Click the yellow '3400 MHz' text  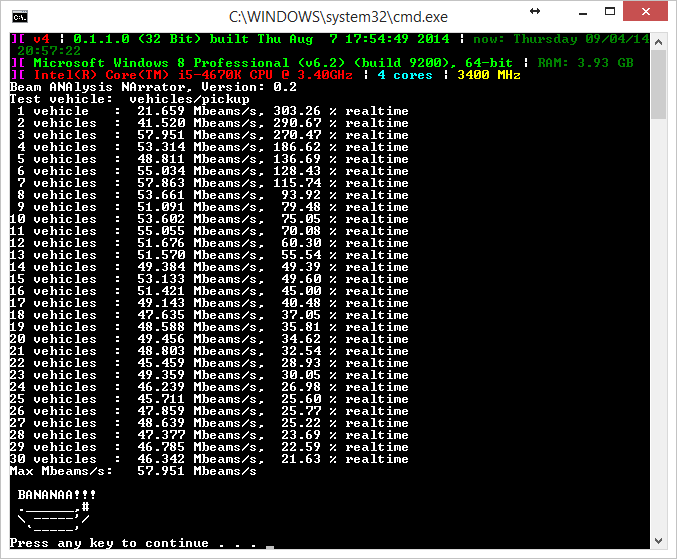(489, 75)
